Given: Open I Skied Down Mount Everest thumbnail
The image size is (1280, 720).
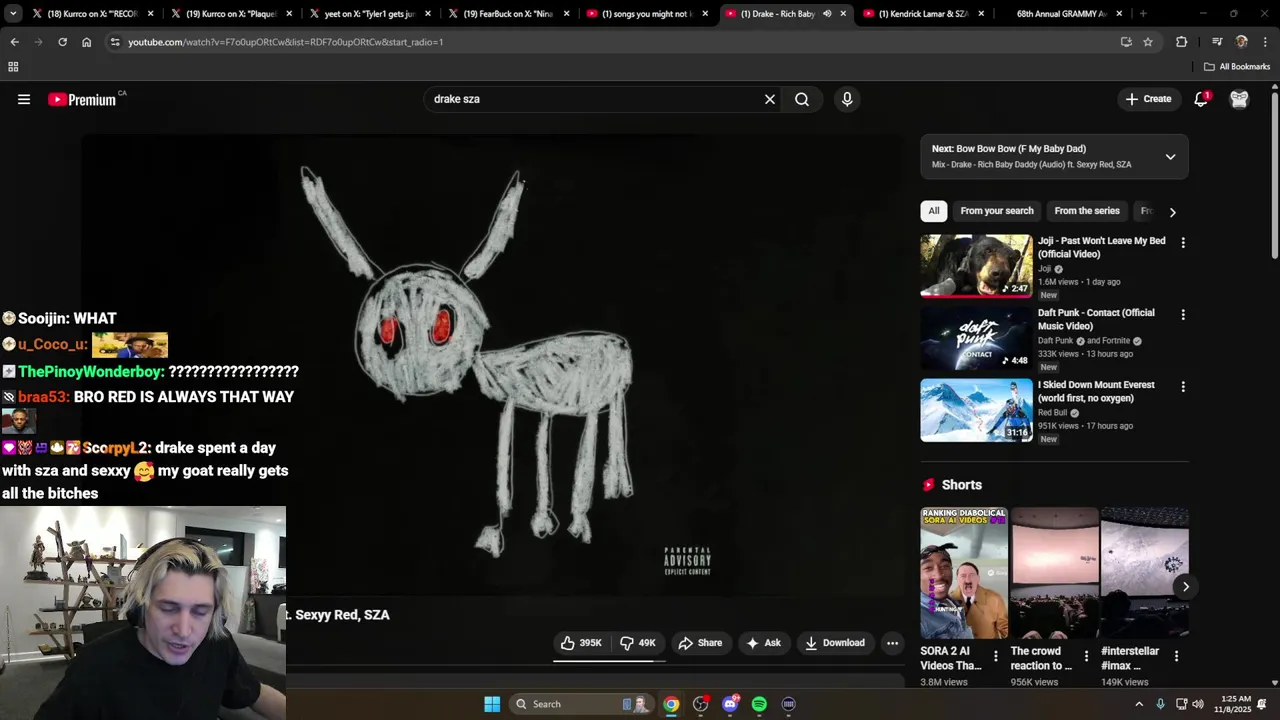Looking at the screenshot, I should (x=976, y=410).
